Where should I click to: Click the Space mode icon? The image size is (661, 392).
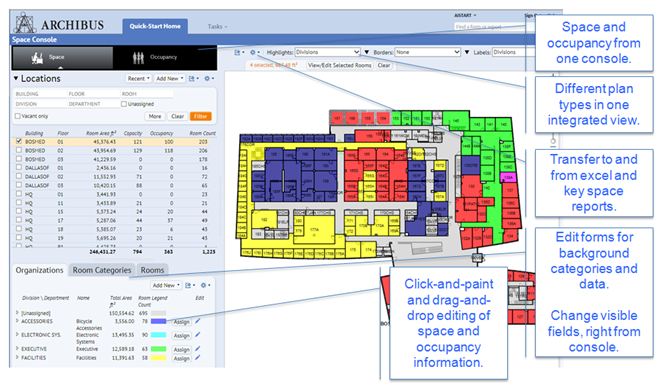pyautogui.click(x=37, y=58)
